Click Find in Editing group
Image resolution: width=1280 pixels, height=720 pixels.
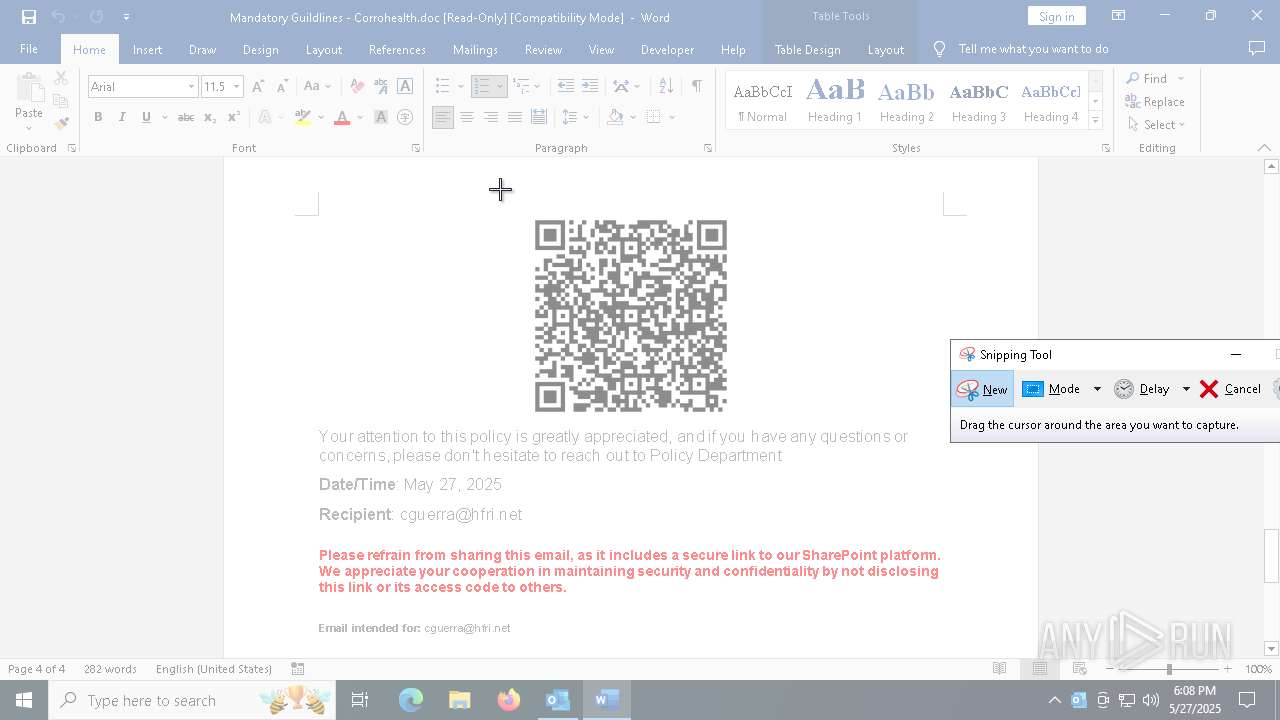click(1146, 78)
